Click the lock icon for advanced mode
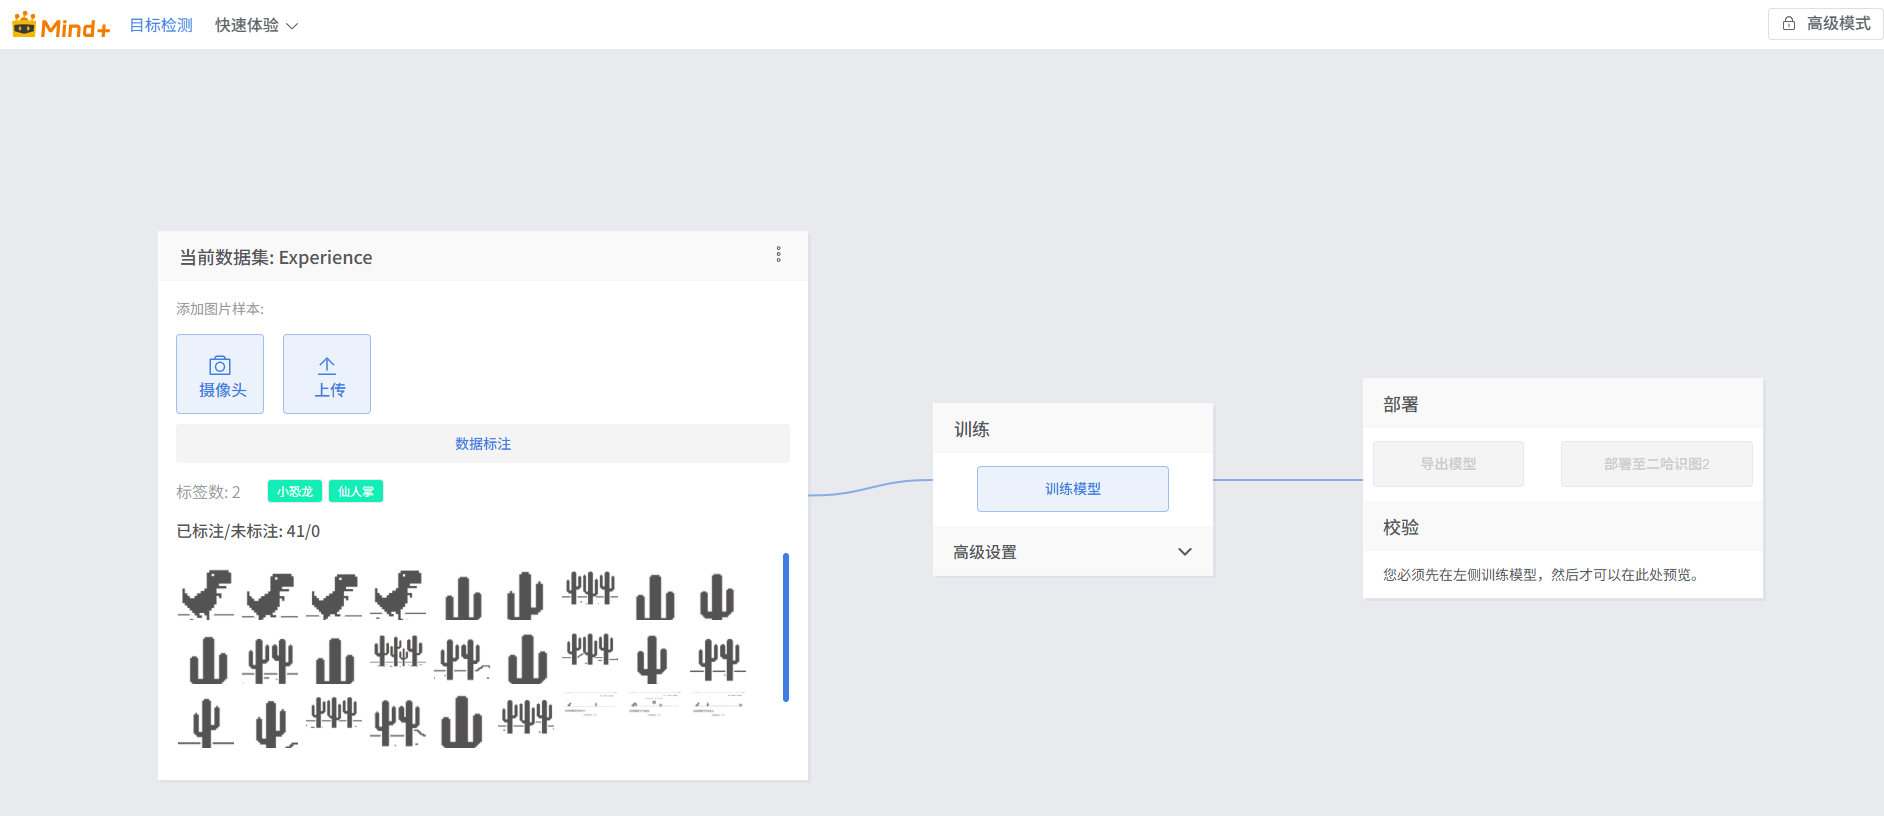The width and height of the screenshot is (1884, 816). pyautogui.click(x=1789, y=24)
